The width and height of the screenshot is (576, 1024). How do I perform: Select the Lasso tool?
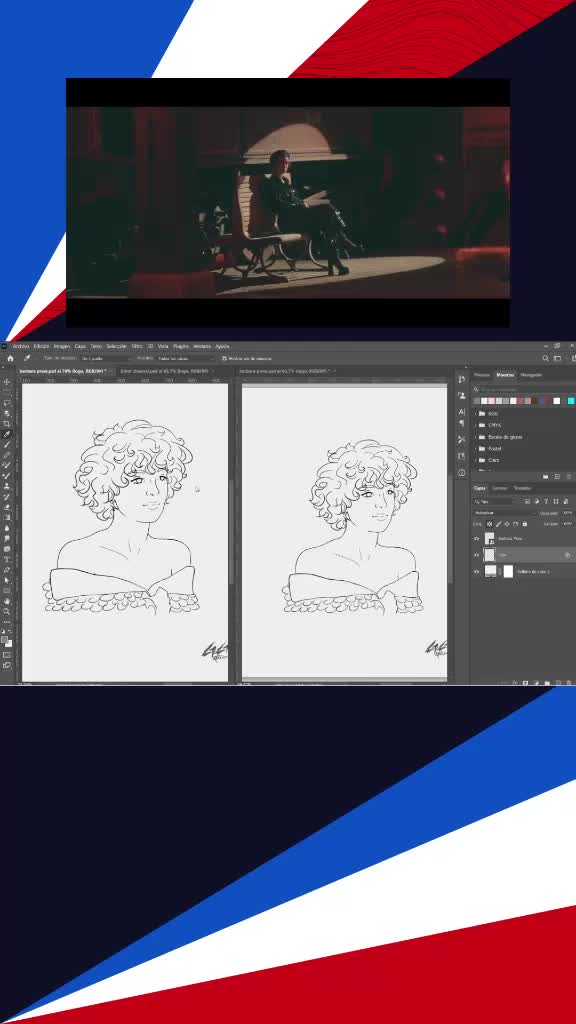(x=7, y=403)
